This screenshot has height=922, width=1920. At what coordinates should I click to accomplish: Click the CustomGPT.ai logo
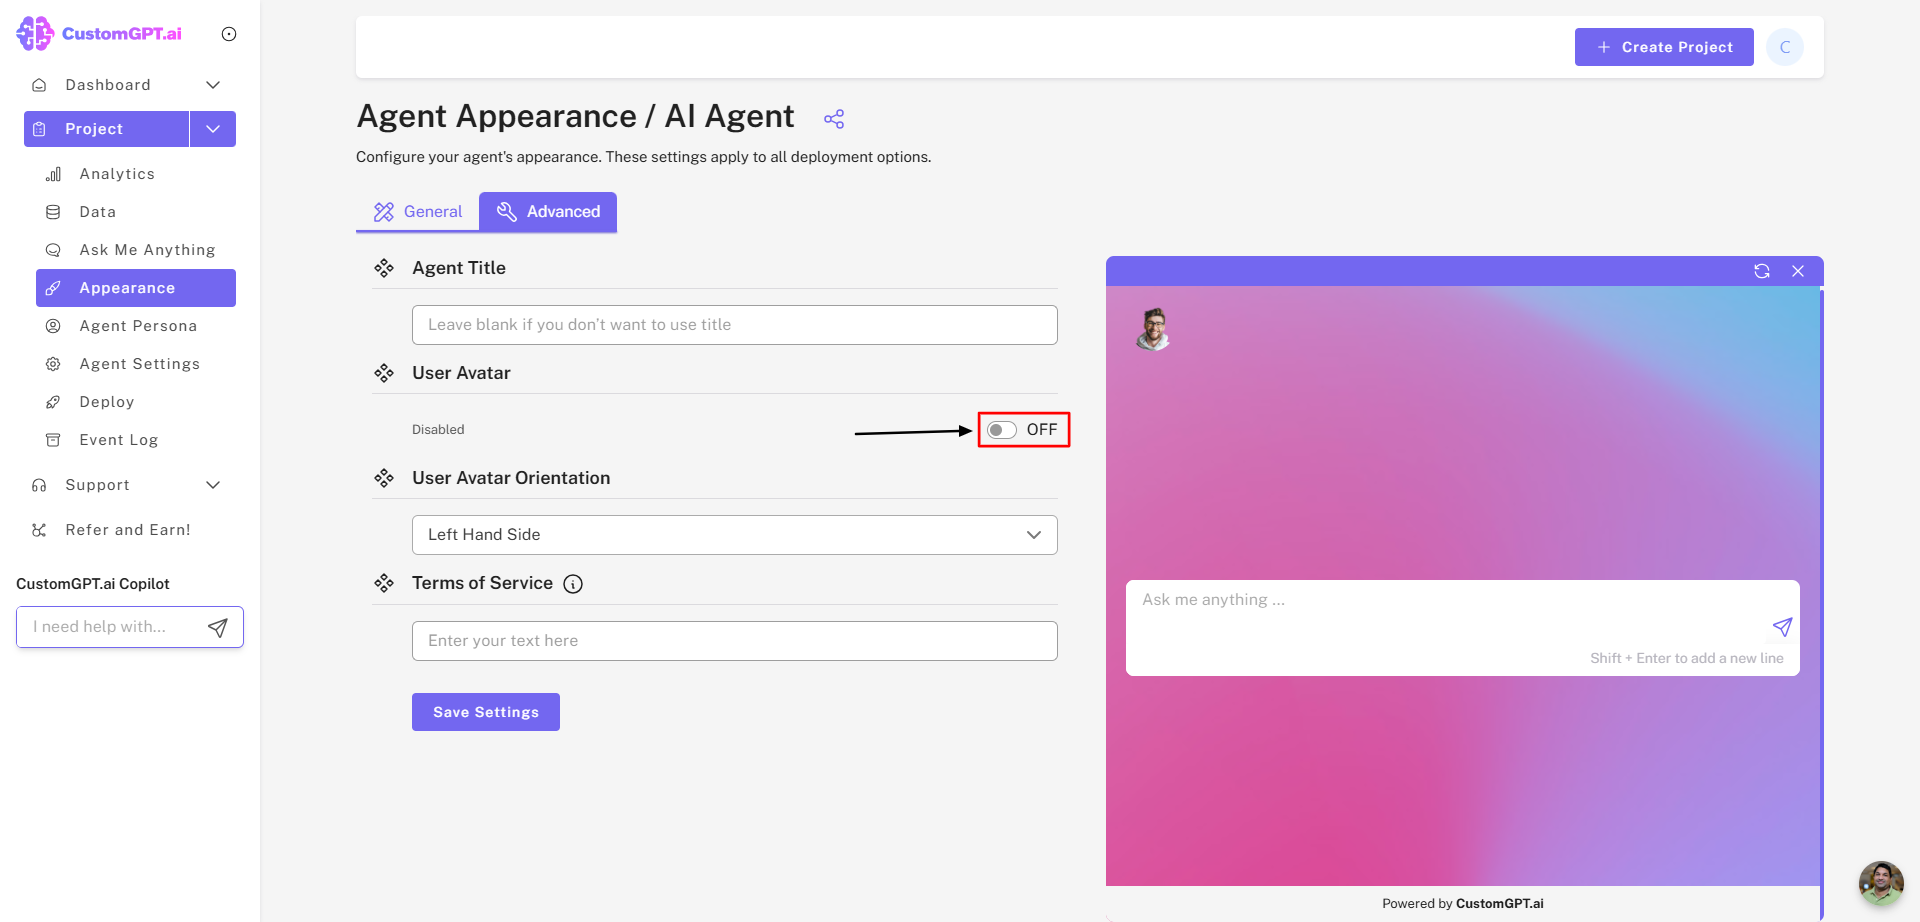click(x=99, y=33)
